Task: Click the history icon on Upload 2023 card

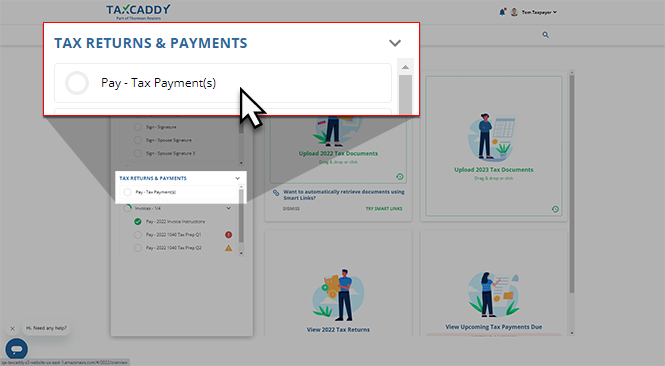Action: click(x=555, y=209)
